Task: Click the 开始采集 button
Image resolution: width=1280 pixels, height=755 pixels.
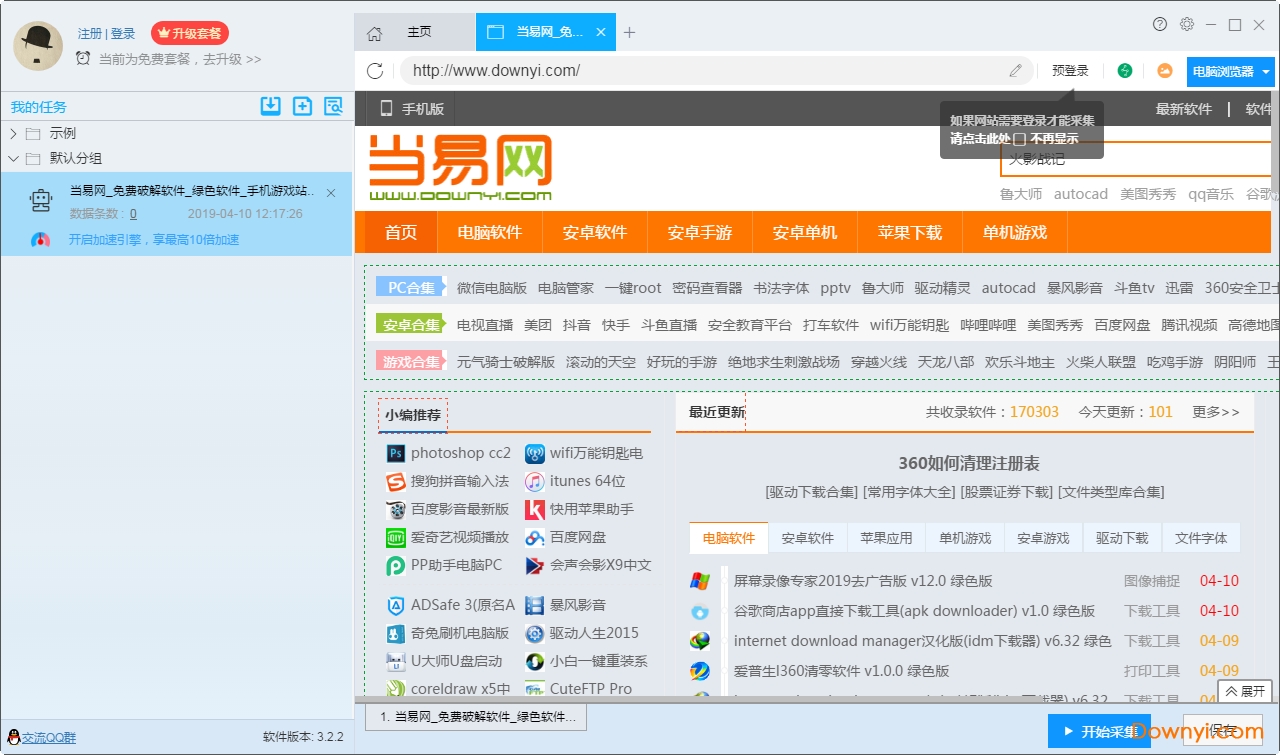Action: tap(1099, 732)
